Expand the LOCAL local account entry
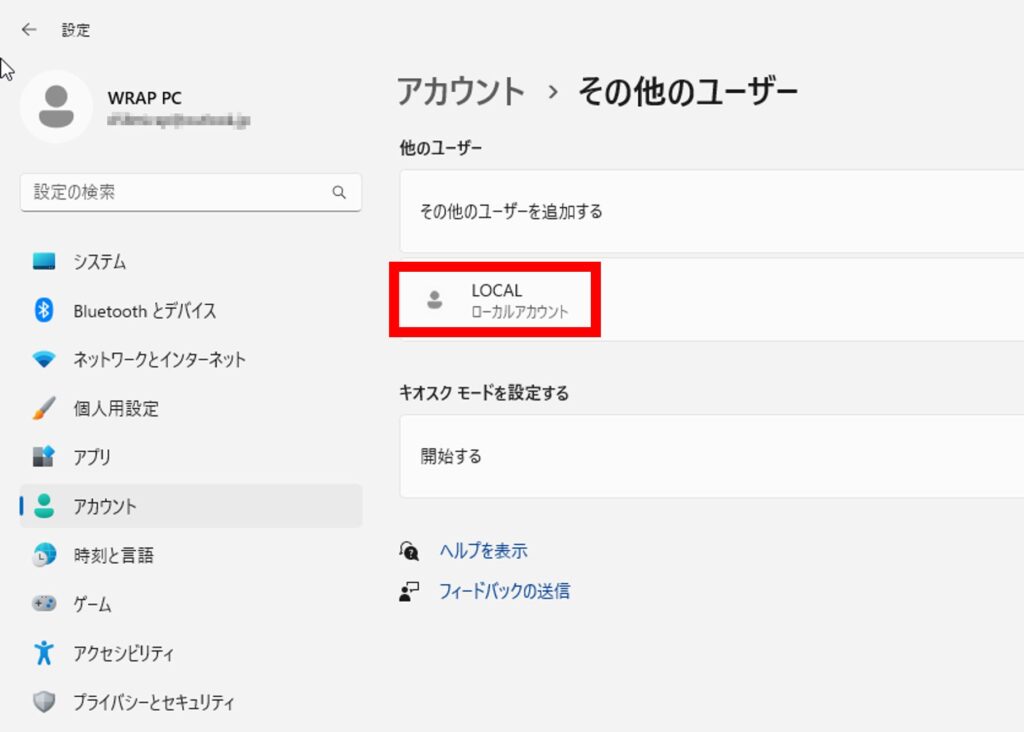This screenshot has height=732, width=1024. point(496,300)
